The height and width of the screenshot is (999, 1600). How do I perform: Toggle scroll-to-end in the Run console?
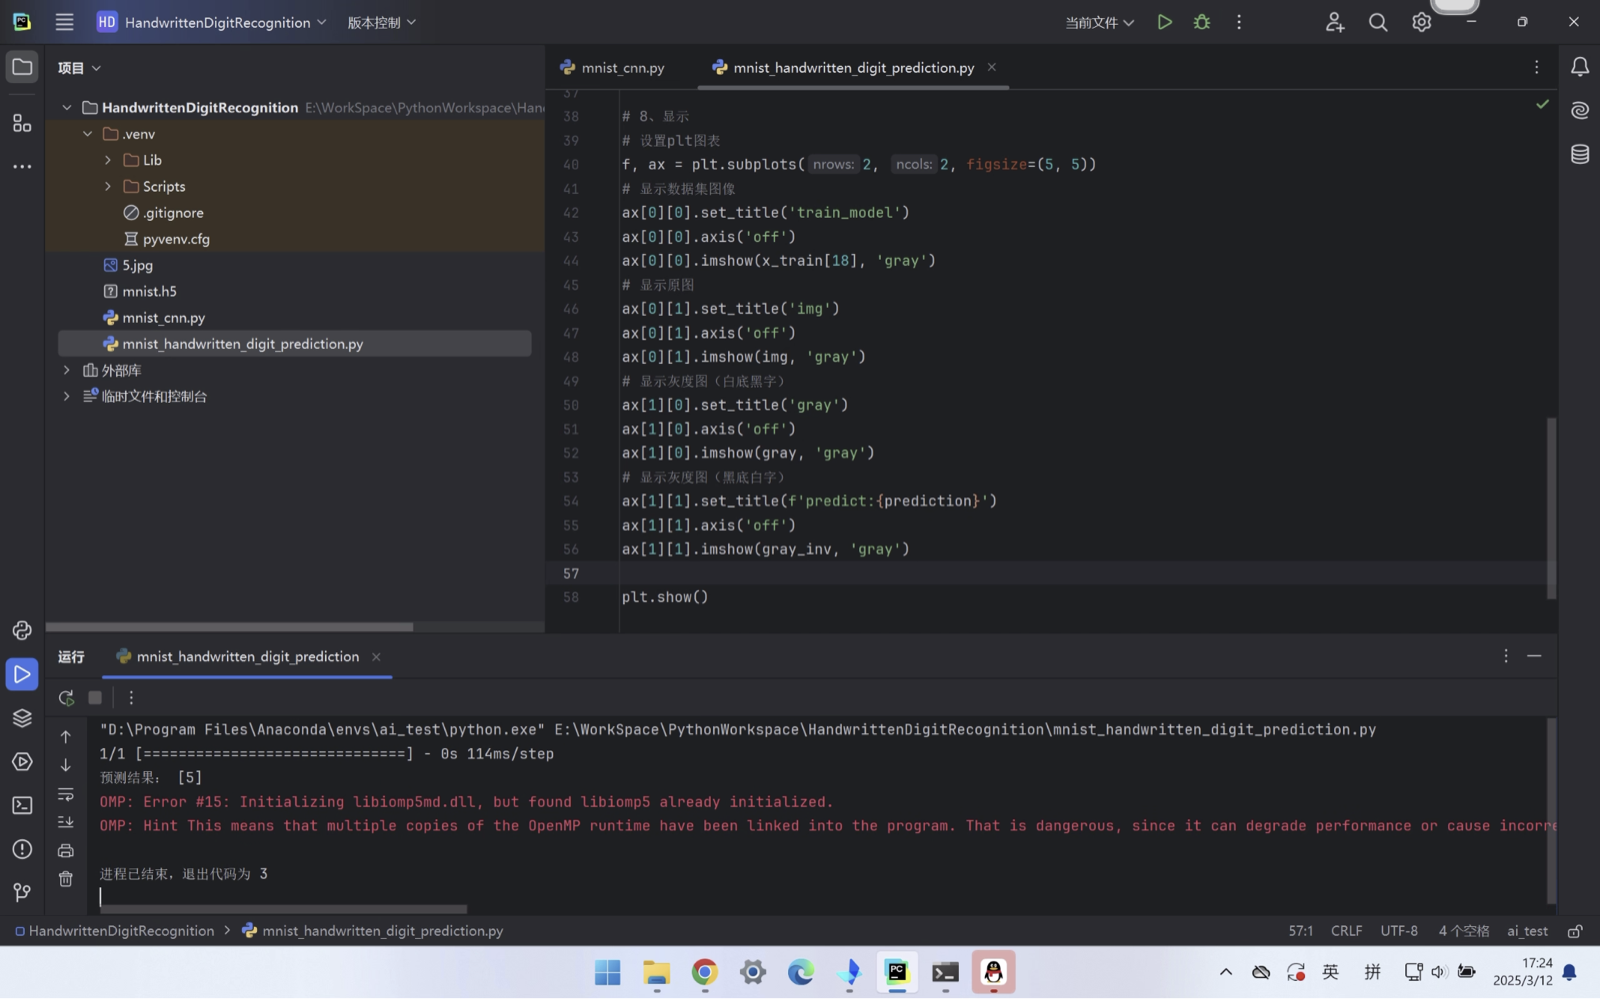point(66,822)
